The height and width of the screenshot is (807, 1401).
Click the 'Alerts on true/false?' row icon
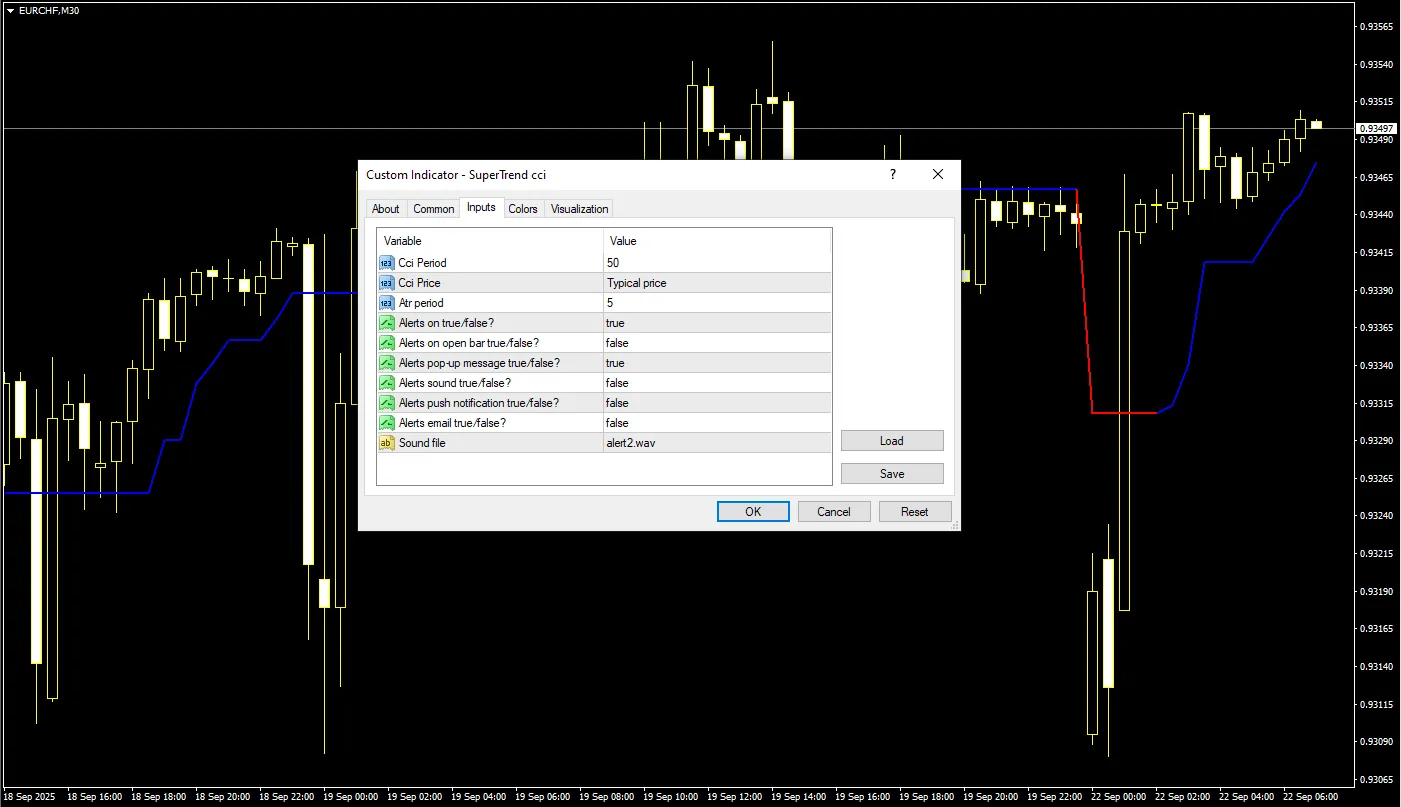(387, 323)
